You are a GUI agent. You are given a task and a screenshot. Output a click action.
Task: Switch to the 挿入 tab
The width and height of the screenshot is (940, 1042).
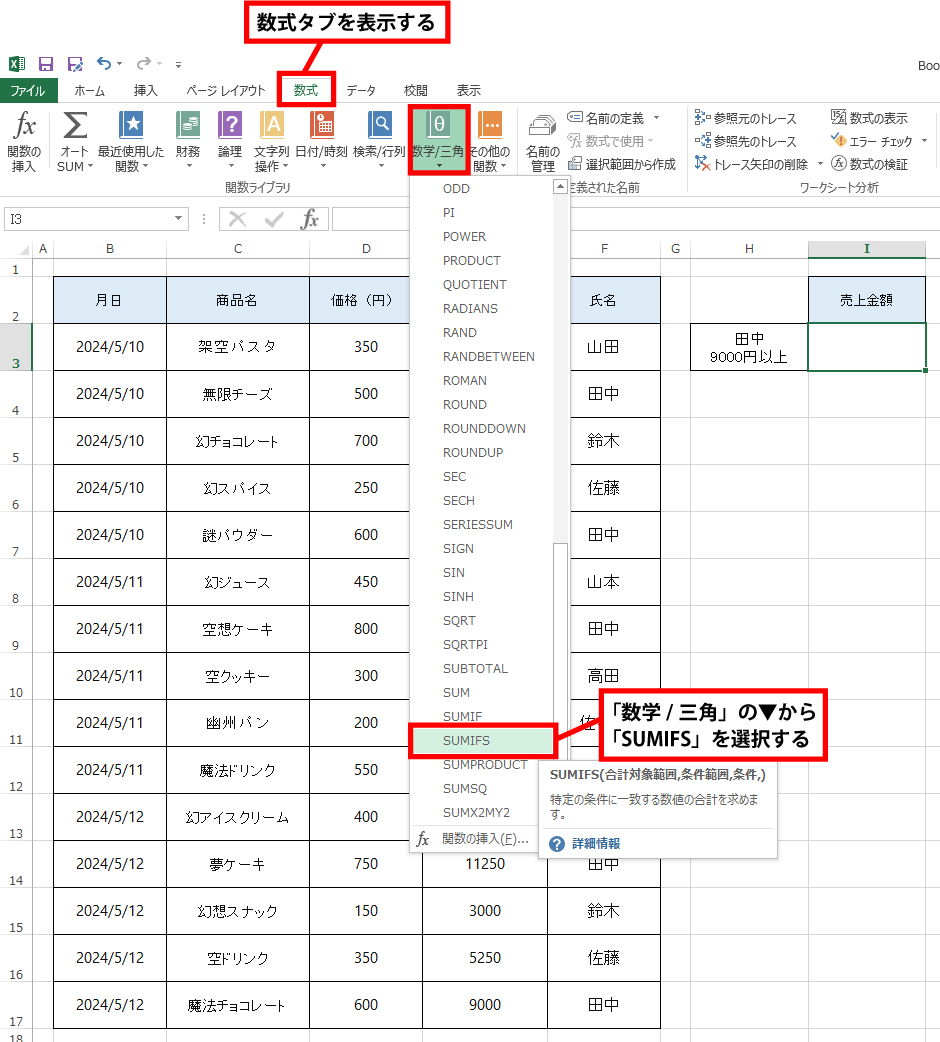(x=145, y=90)
